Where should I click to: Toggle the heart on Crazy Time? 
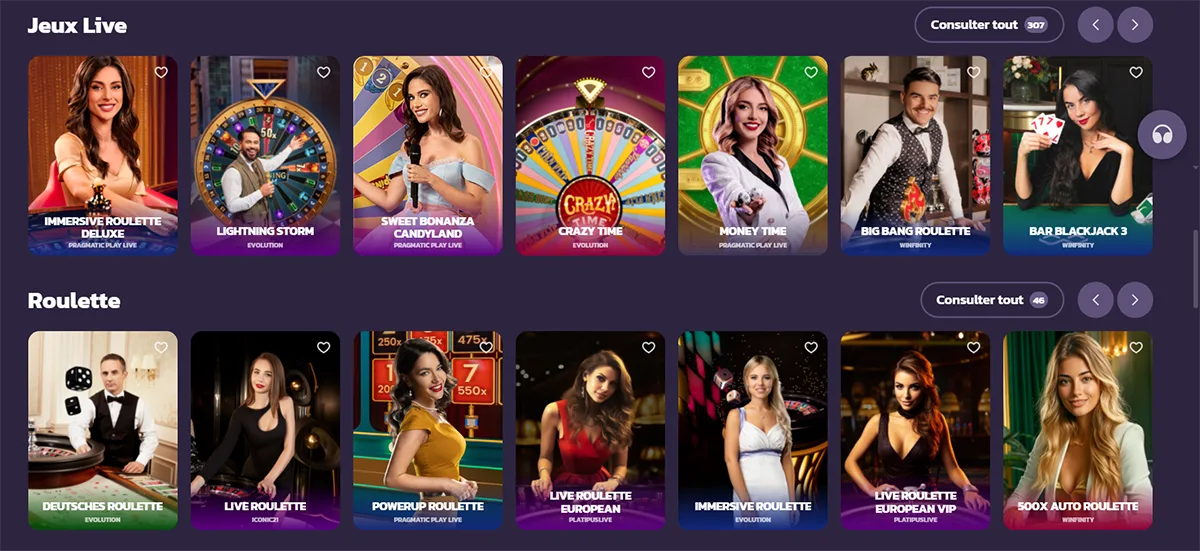(648, 72)
